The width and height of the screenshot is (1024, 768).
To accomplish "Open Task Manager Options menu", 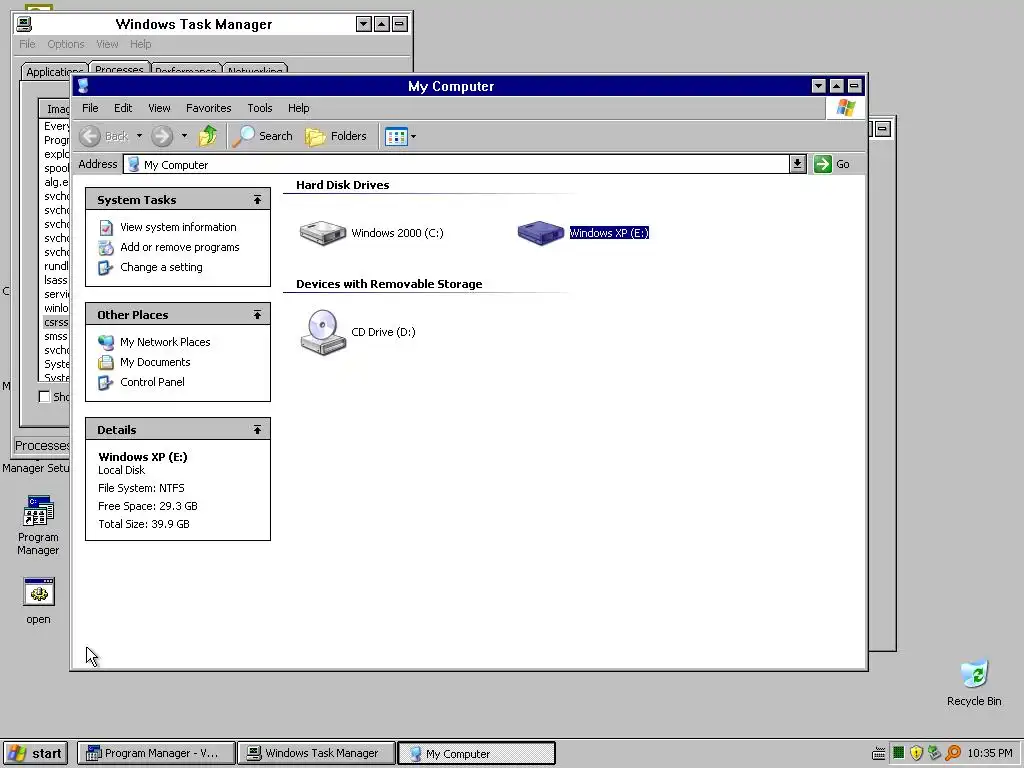I will pos(65,44).
